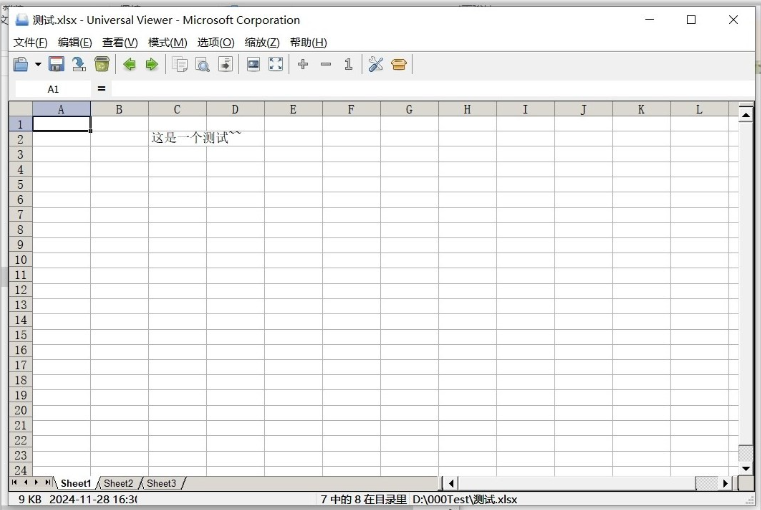Toggle full screen with the expand arrows icon
Viewport: 761px width, 510px height.
pos(276,64)
